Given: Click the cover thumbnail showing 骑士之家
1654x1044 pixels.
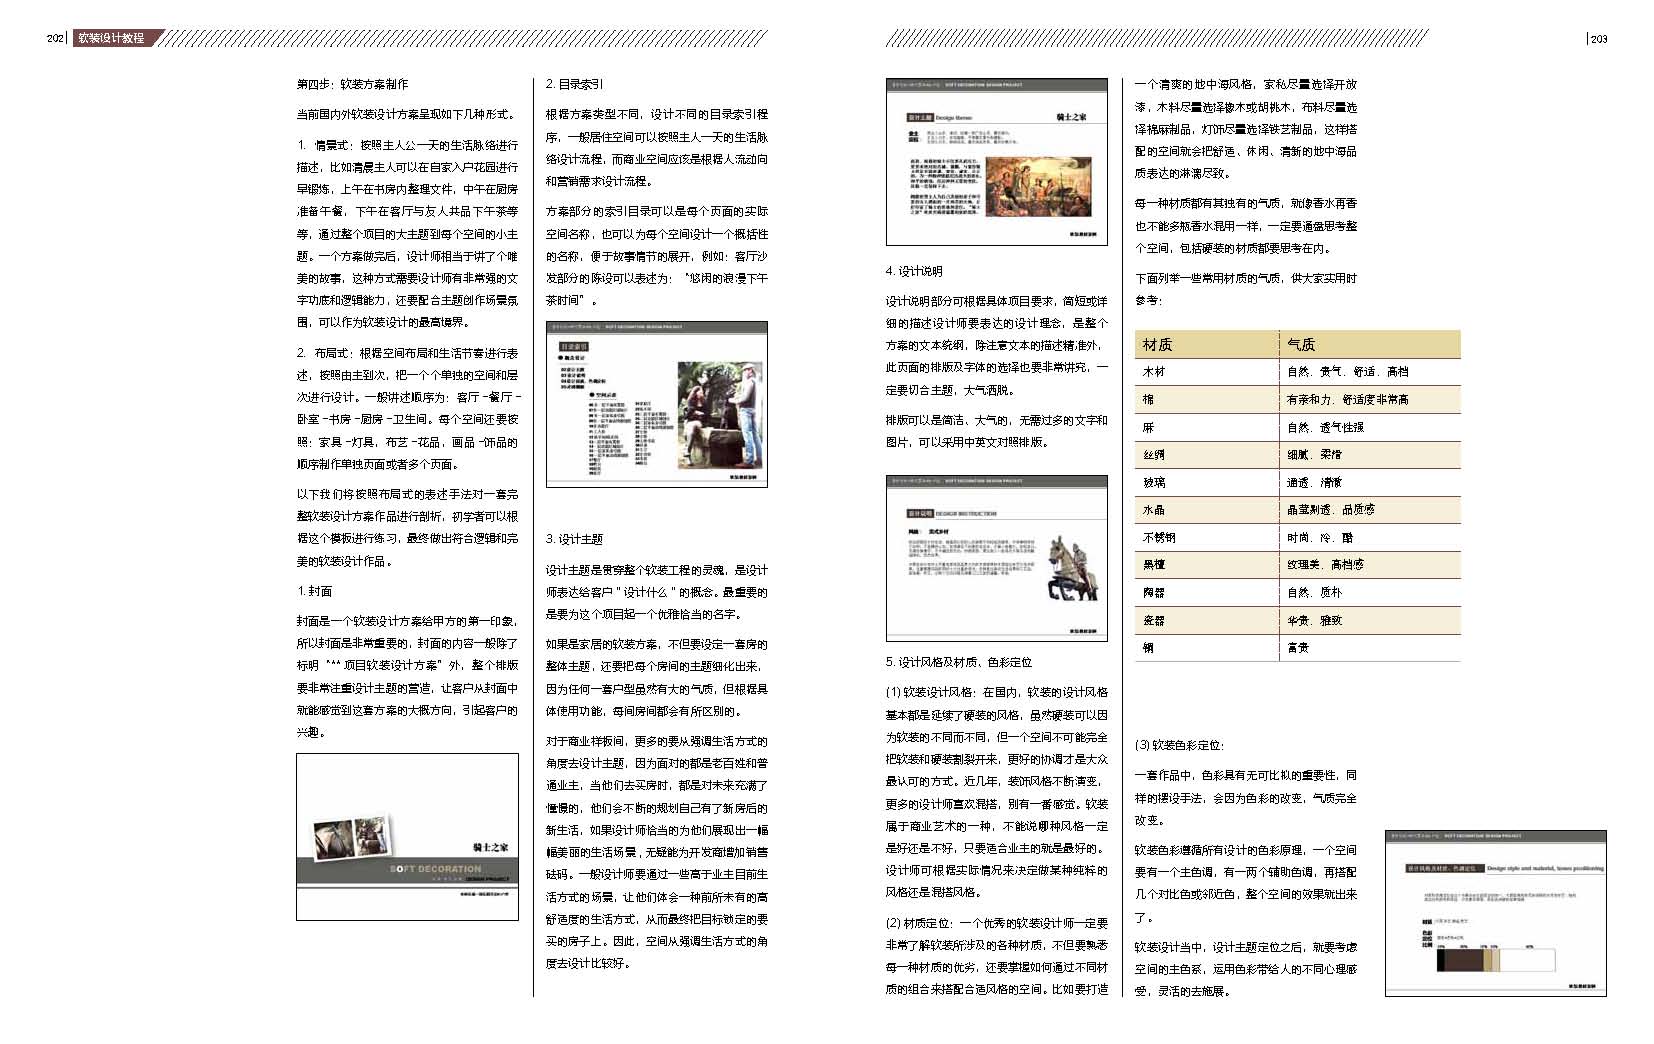Looking at the screenshot, I should point(407,836).
